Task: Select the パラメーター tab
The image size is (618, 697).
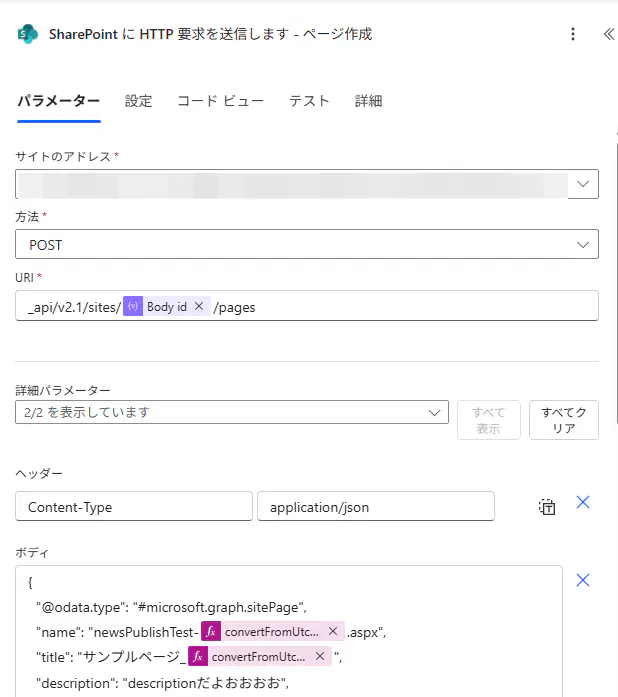Action: click(59, 101)
